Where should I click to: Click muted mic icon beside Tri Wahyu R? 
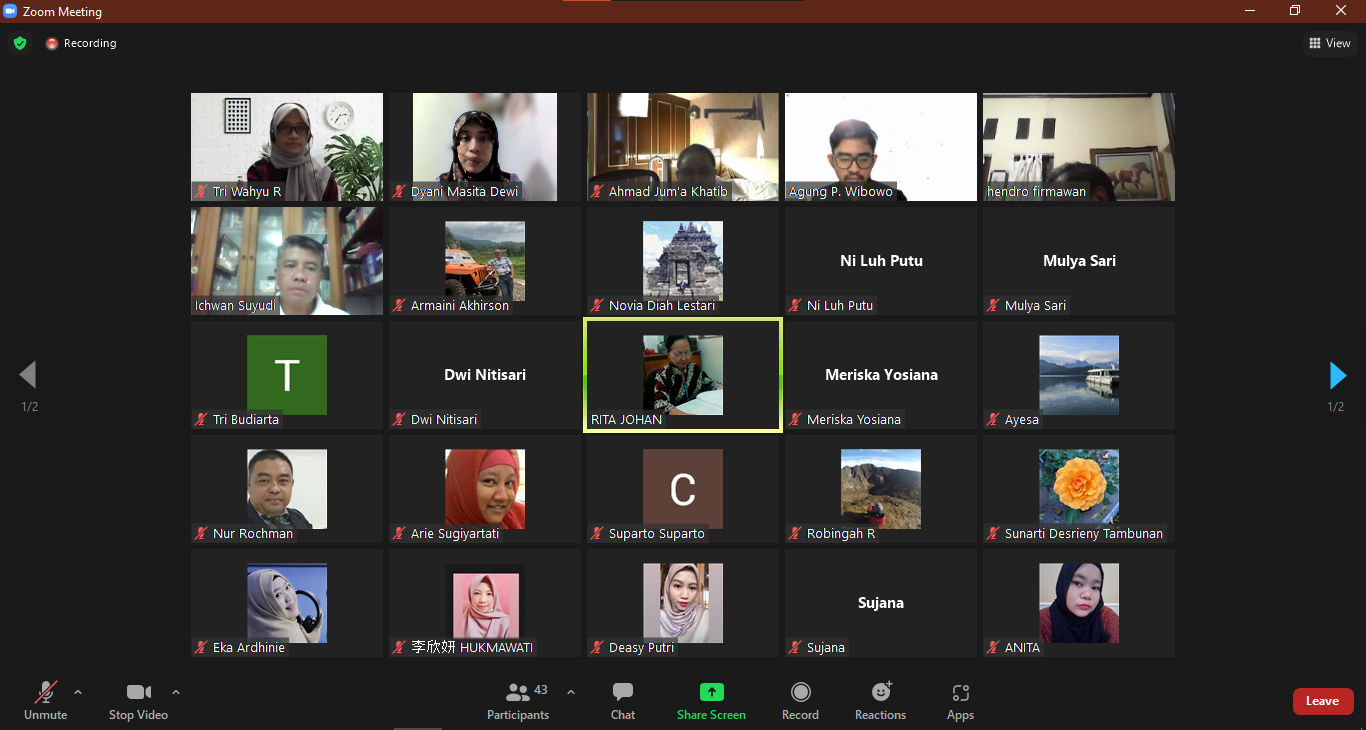coord(202,192)
